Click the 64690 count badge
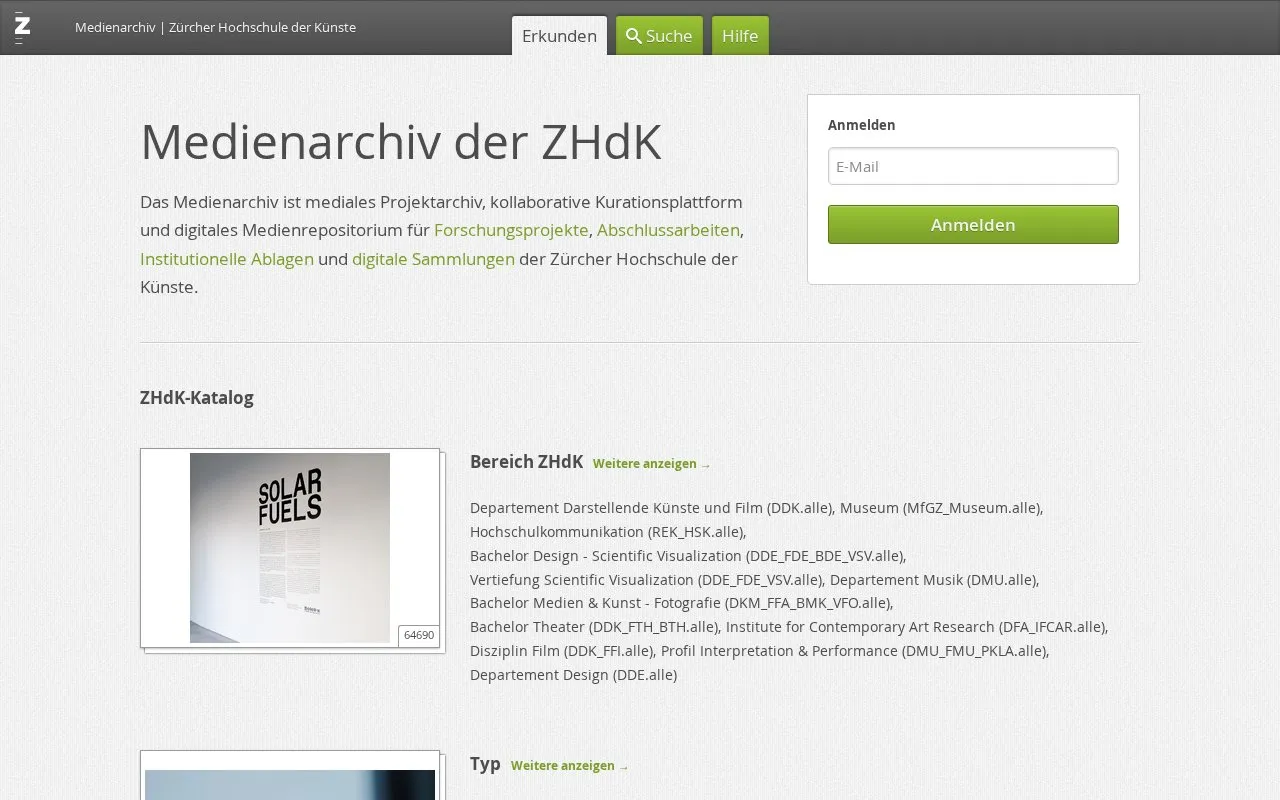The width and height of the screenshot is (1280, 800). click(419, 635)
